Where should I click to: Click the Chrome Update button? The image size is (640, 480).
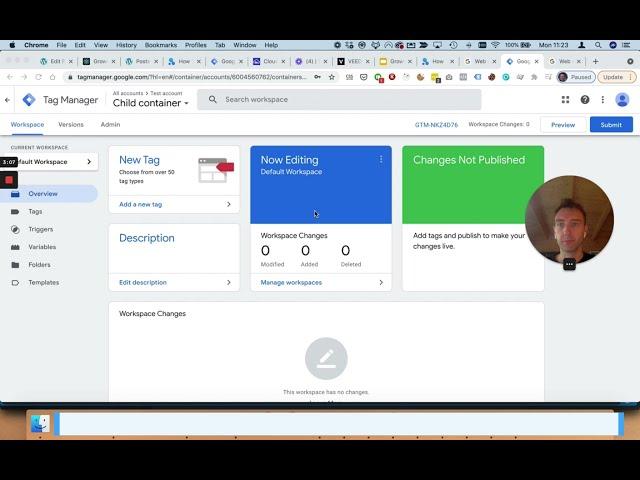(616, 77)
